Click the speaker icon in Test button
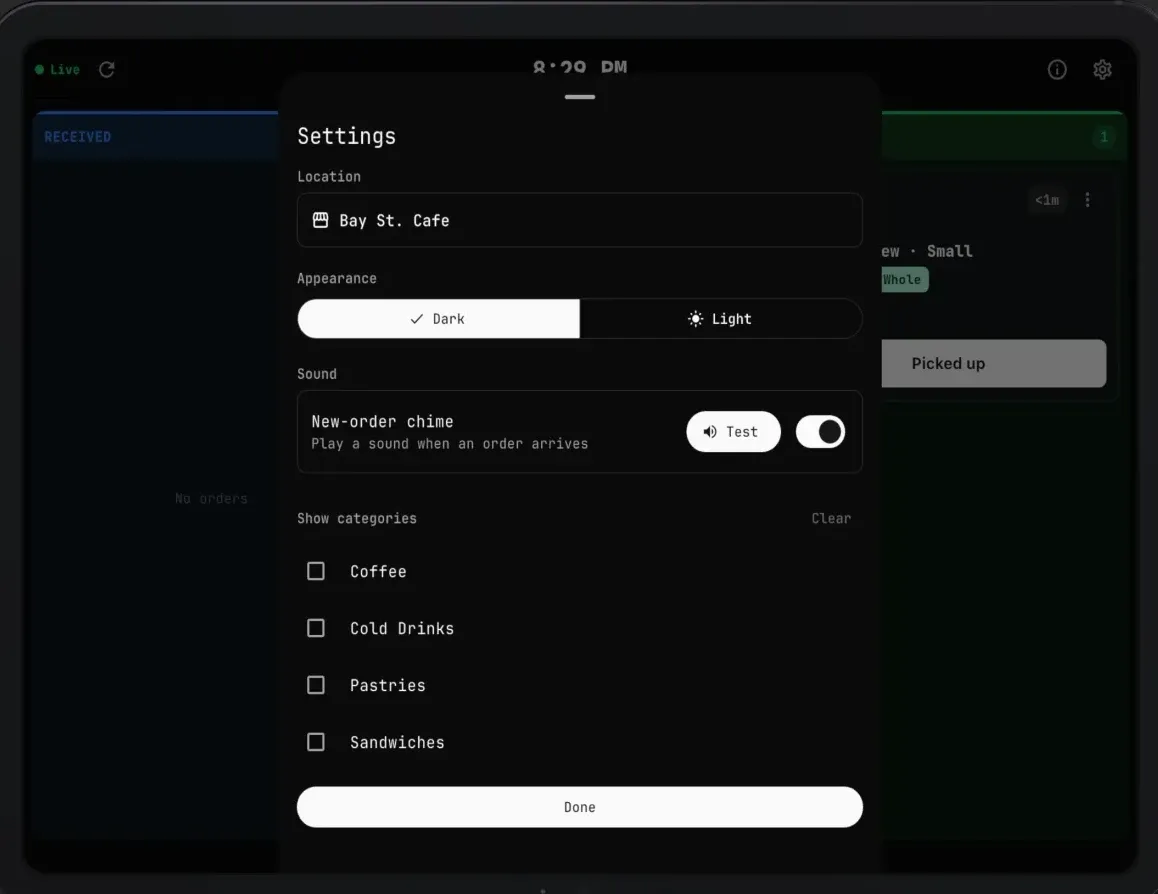The height and width of the screenshot is (894, 1158). click(710, 432)
